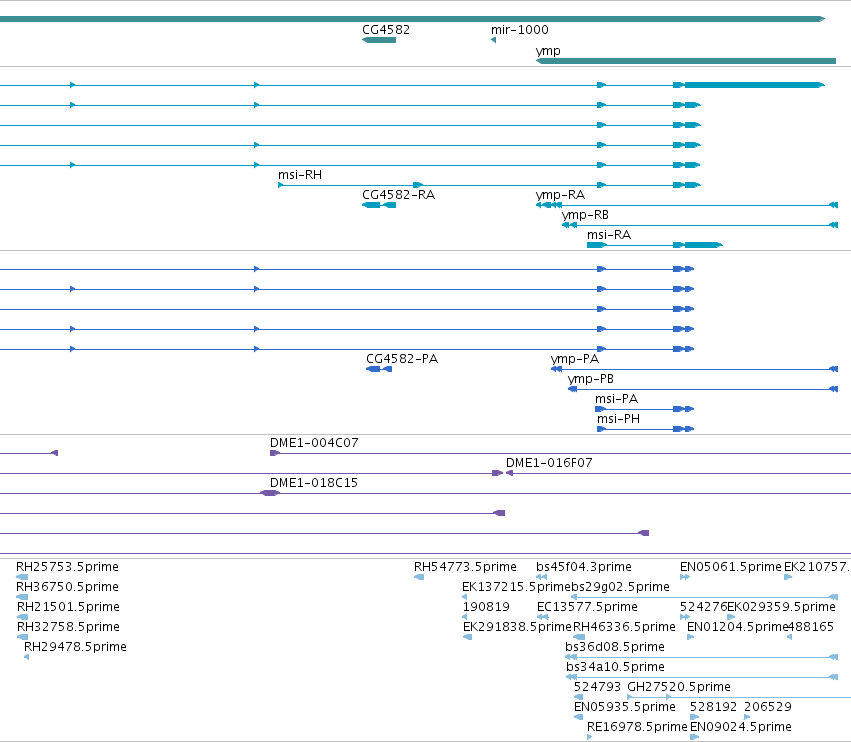Select EST RH36750.5prime

(x=67, y=587)
